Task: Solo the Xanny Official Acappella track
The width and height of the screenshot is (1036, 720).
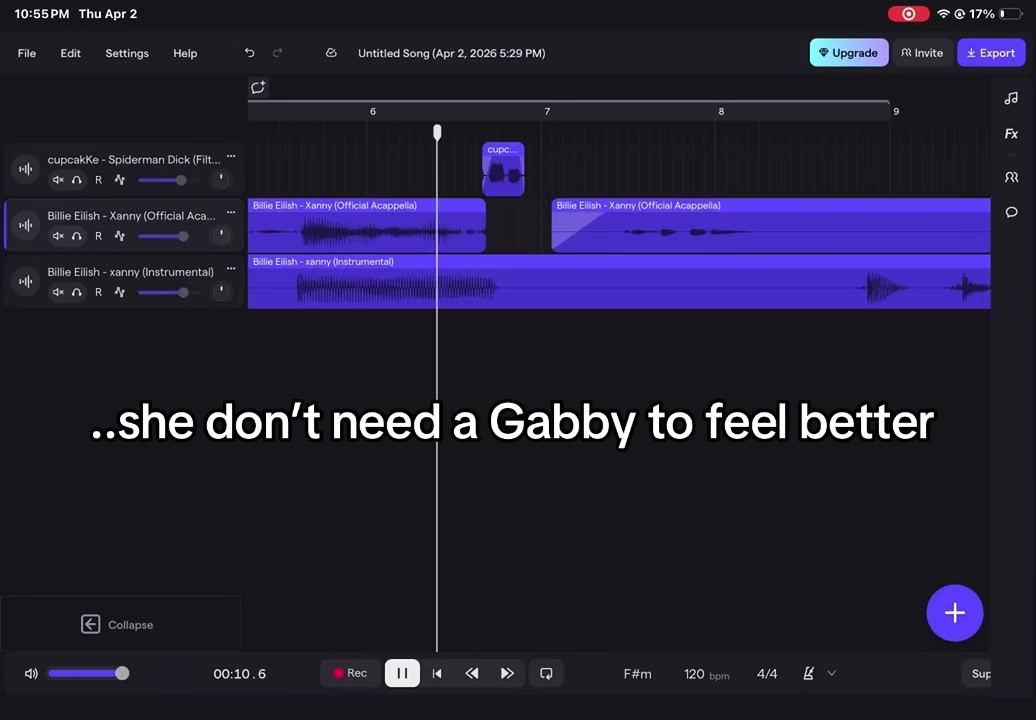Action: (x=77, y=236)
